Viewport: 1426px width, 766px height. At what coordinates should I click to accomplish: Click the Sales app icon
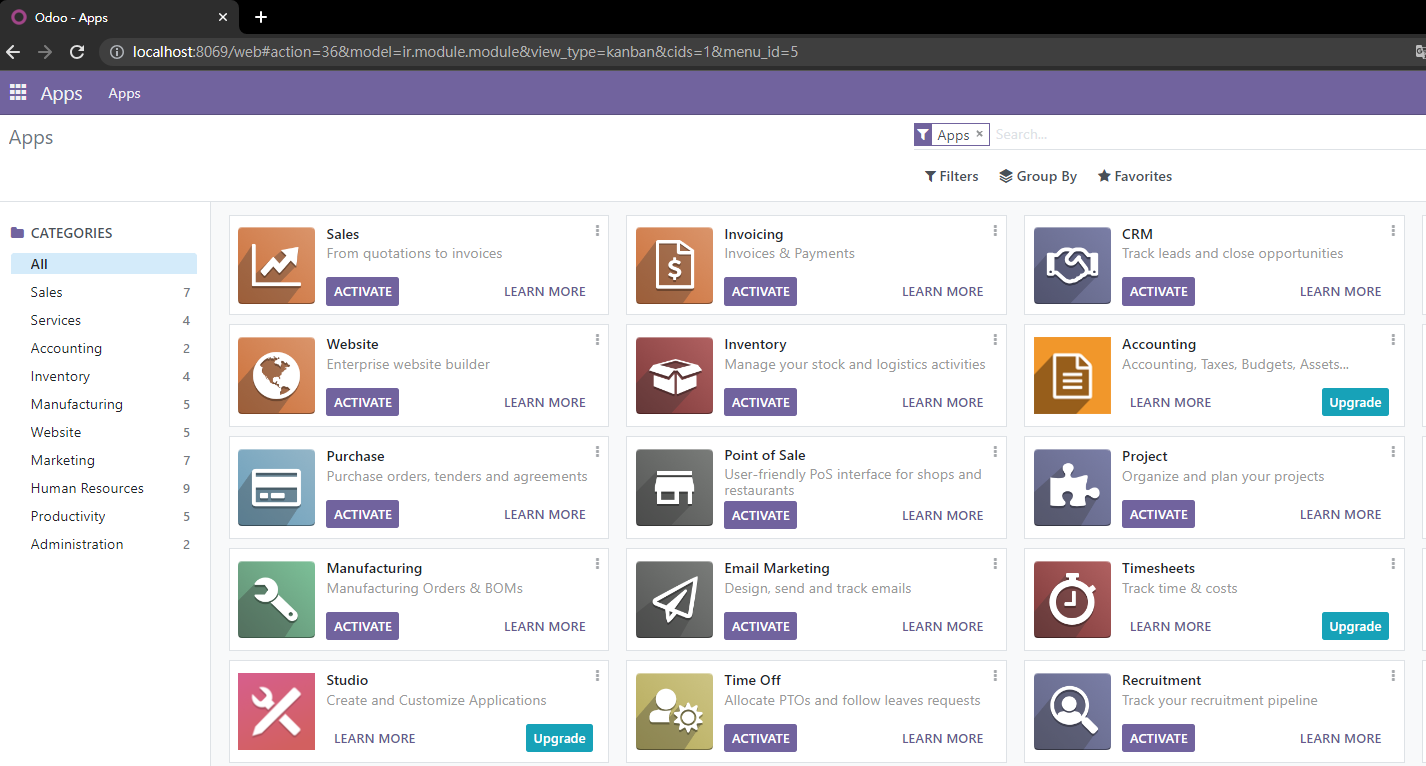[x=276, y=266]
